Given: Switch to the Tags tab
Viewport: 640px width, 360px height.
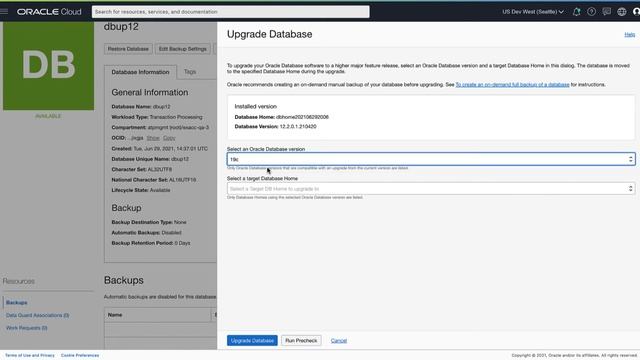Looking at the screenshot, I should 190,71.
